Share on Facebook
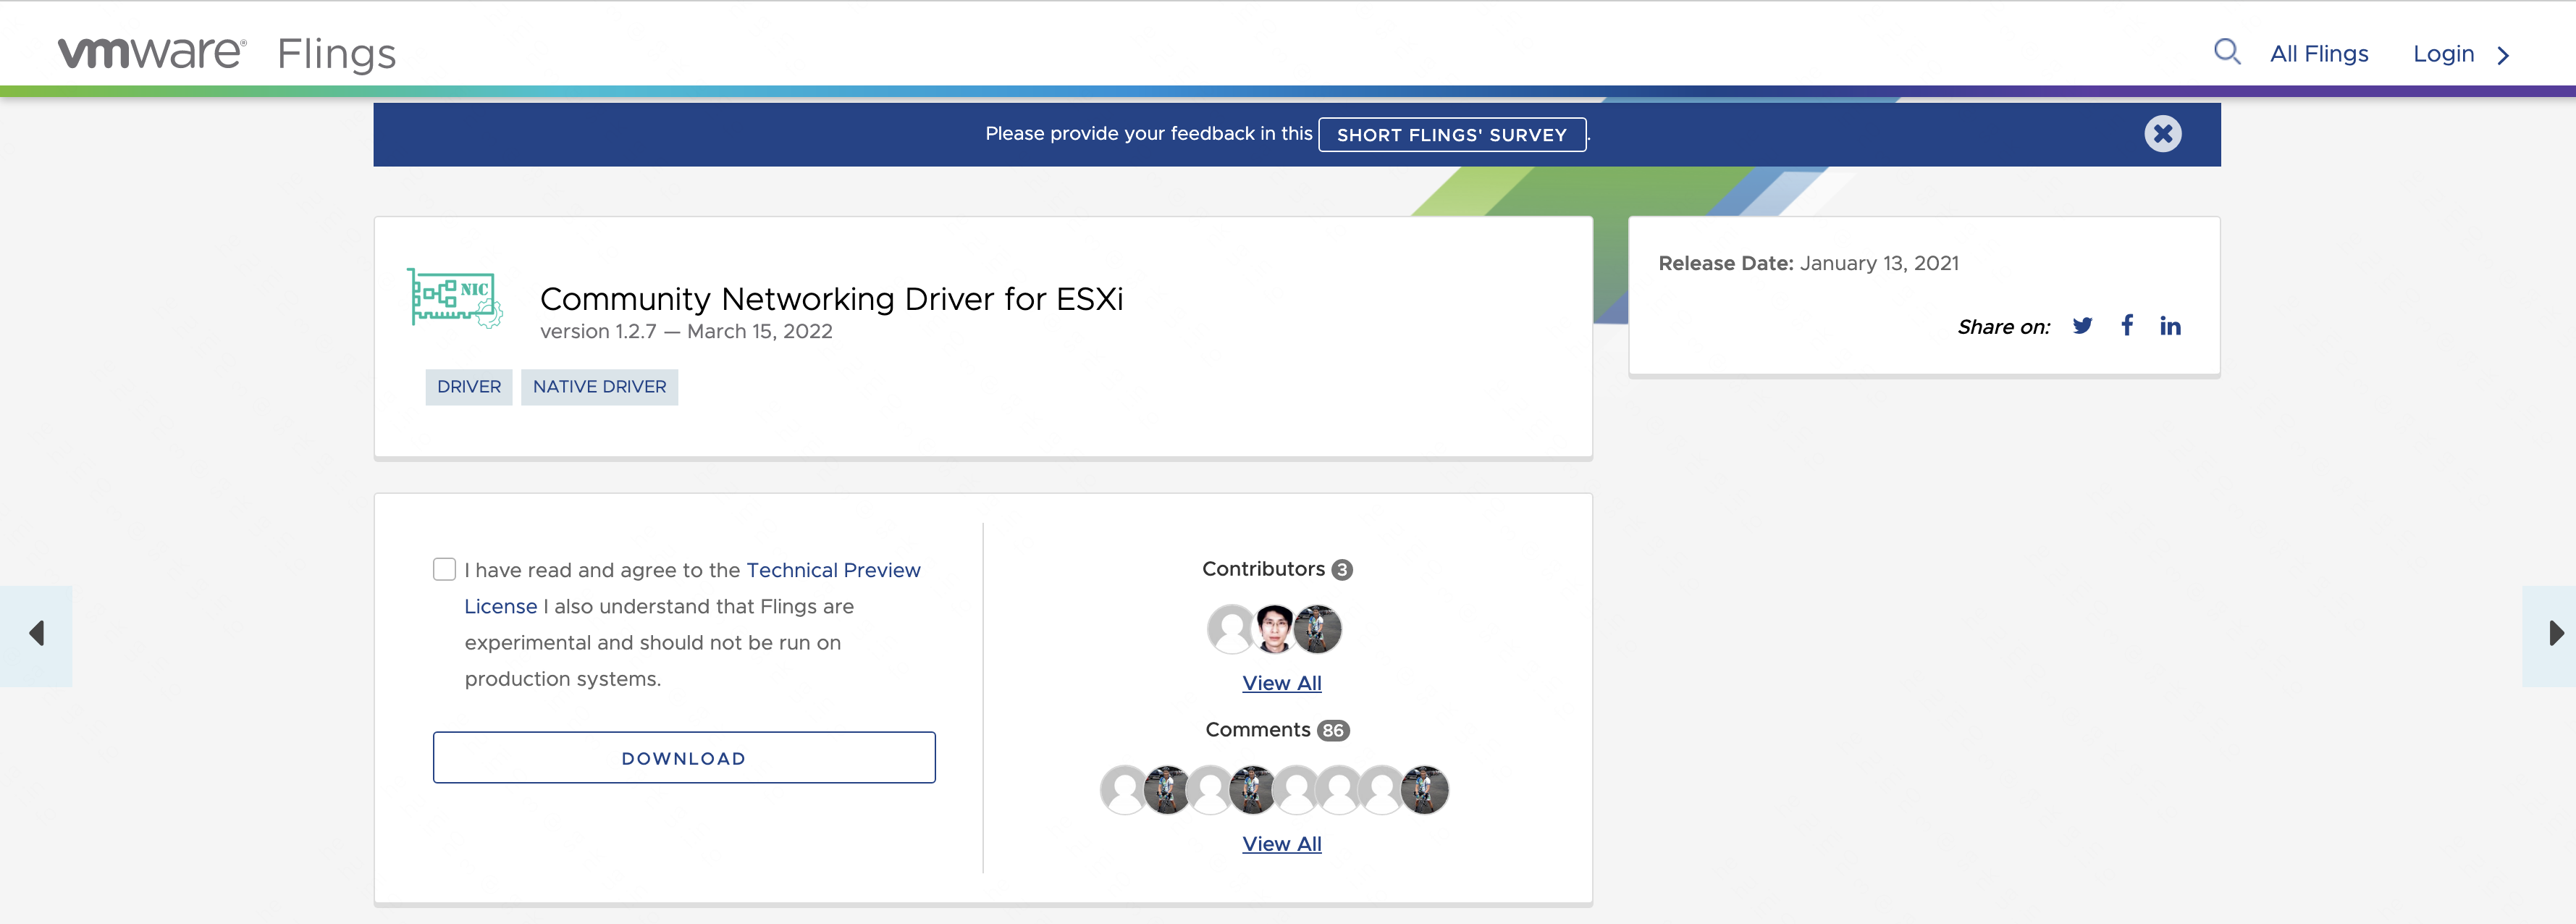This screenshot has width=2576, height=924. tap(2127, 325)
